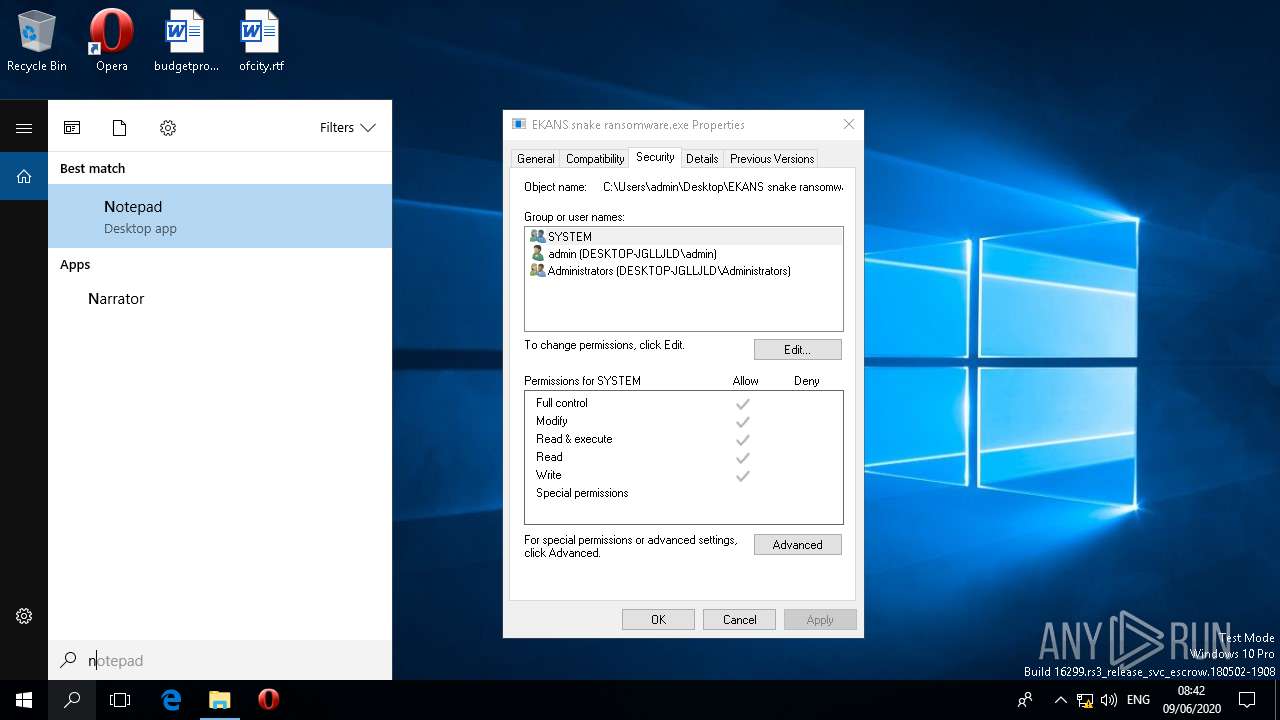
Task: Open the People icon in system tray
Action: (x=1024, y=700)
